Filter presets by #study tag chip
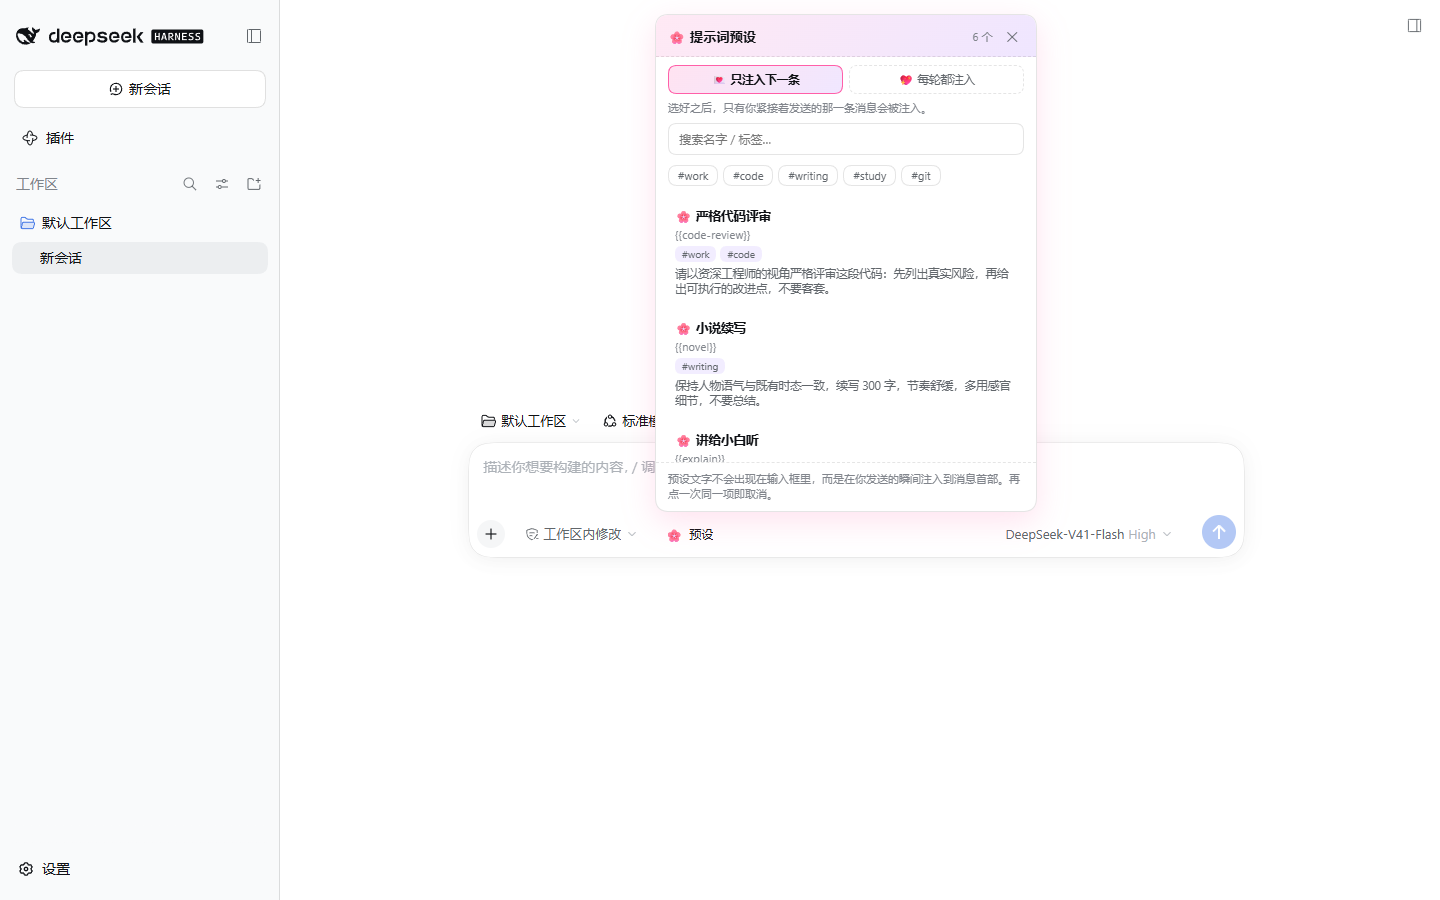The width and height of the screenshot is (1440, 900). pos(869,176)
